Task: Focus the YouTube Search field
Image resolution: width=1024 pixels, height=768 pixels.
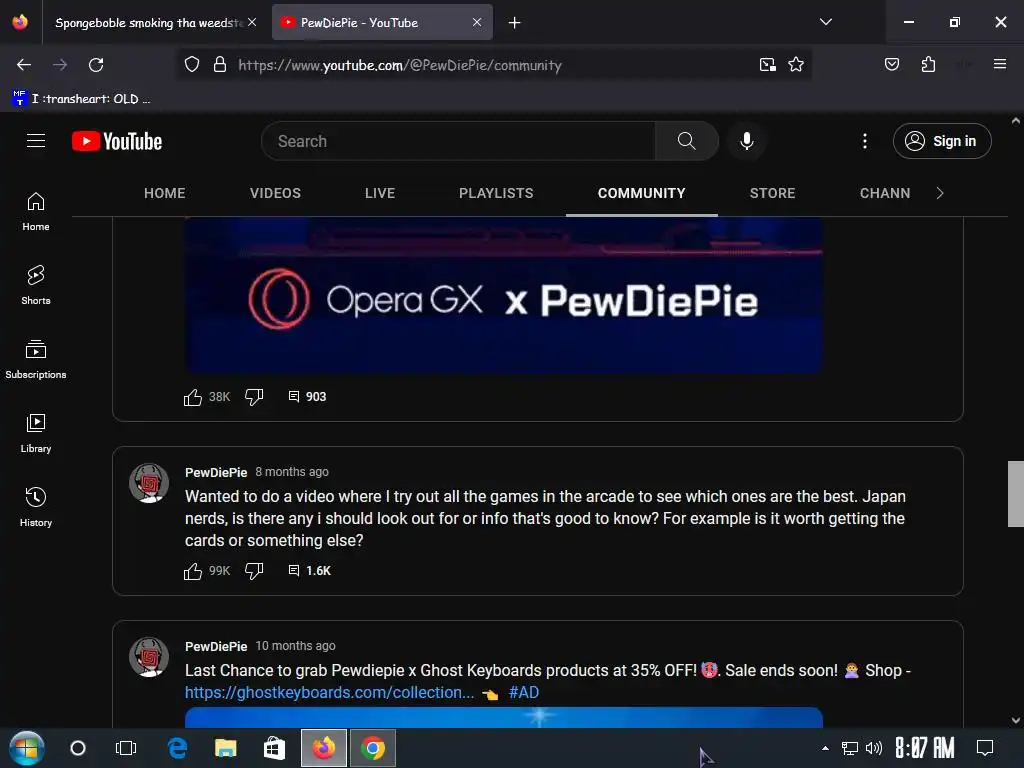Action: (458, 141)
